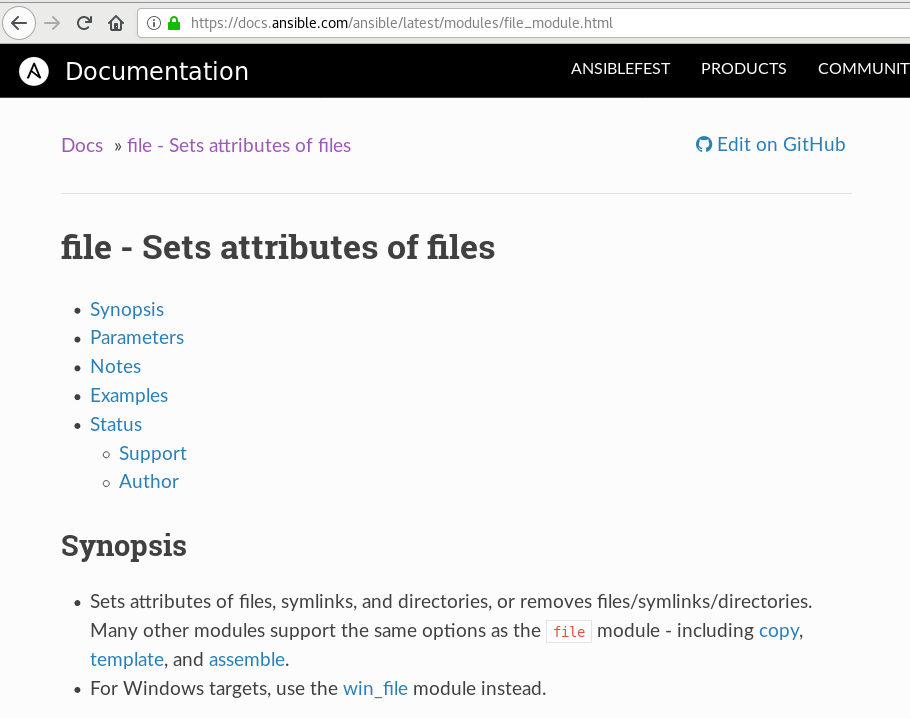This screenshot has height=718, width=910.
Task: Jump to Synopsis section in contents
Action: [x=127, y=310]
